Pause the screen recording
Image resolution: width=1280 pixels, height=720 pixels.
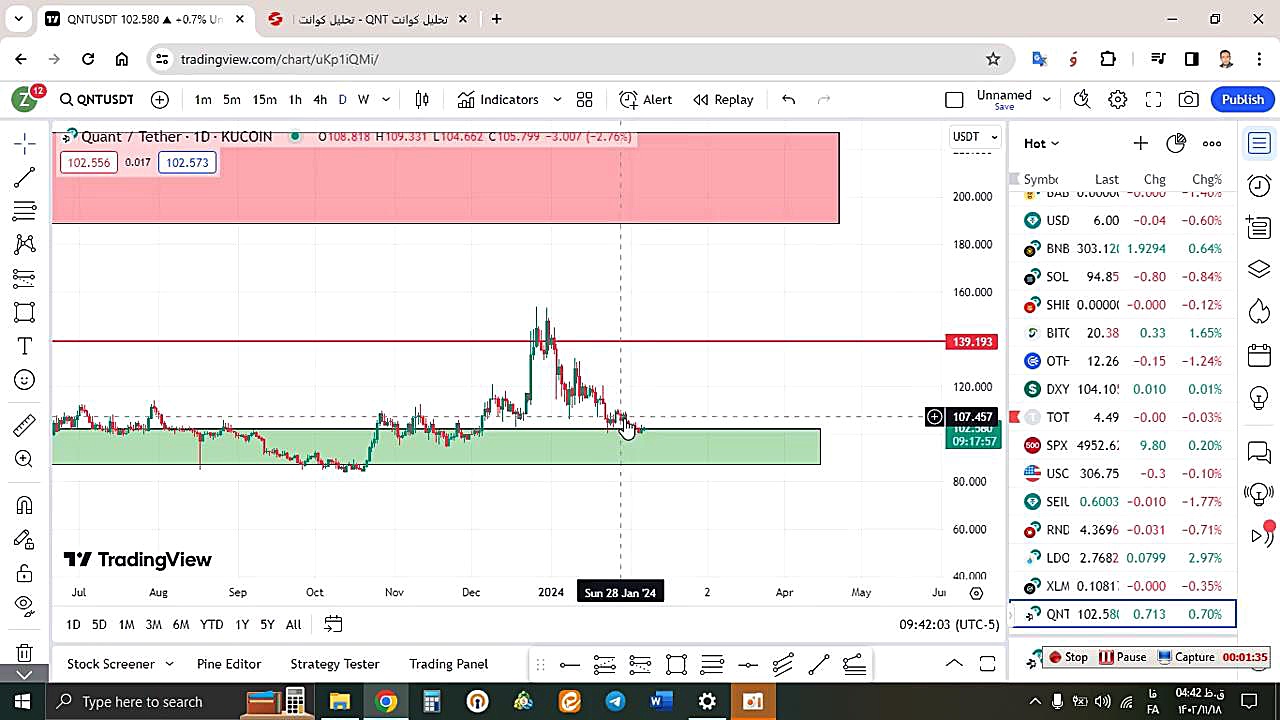coord(1123,657)
